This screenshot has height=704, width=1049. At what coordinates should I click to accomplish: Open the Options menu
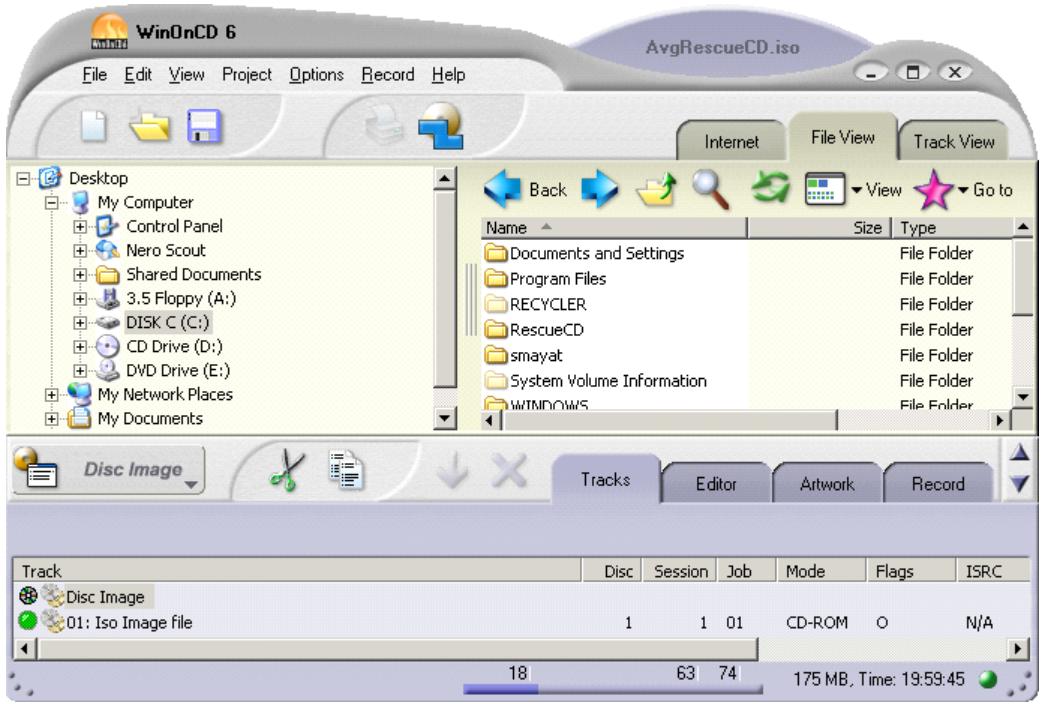[316, 74]
